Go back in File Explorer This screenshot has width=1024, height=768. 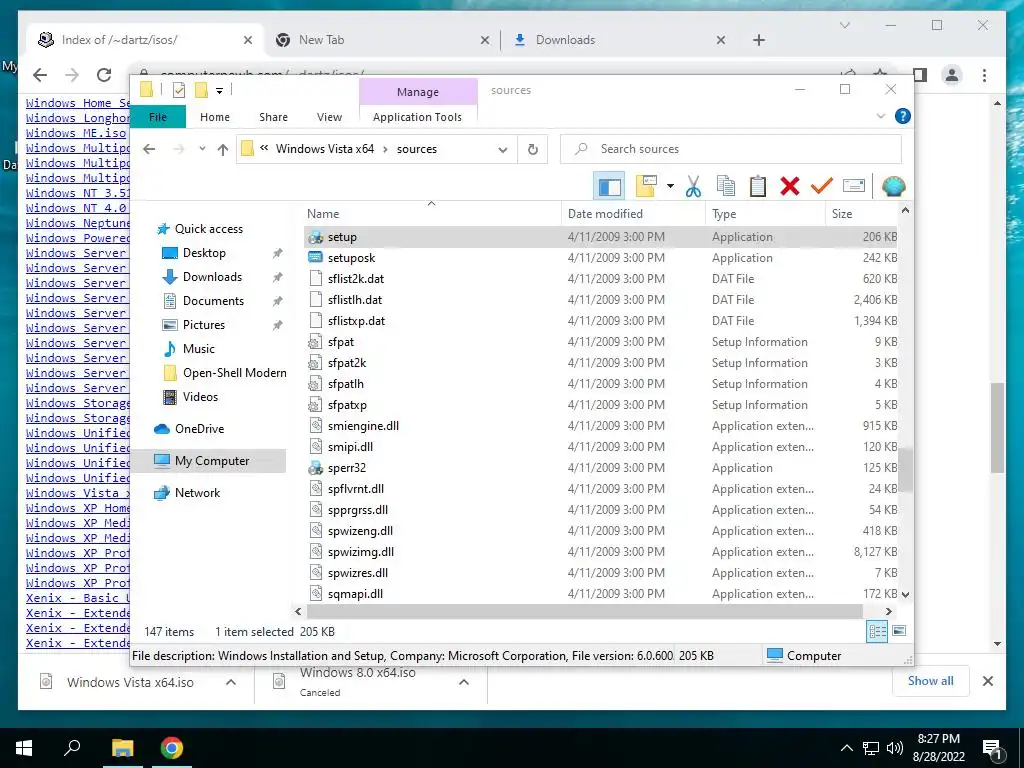149,149
